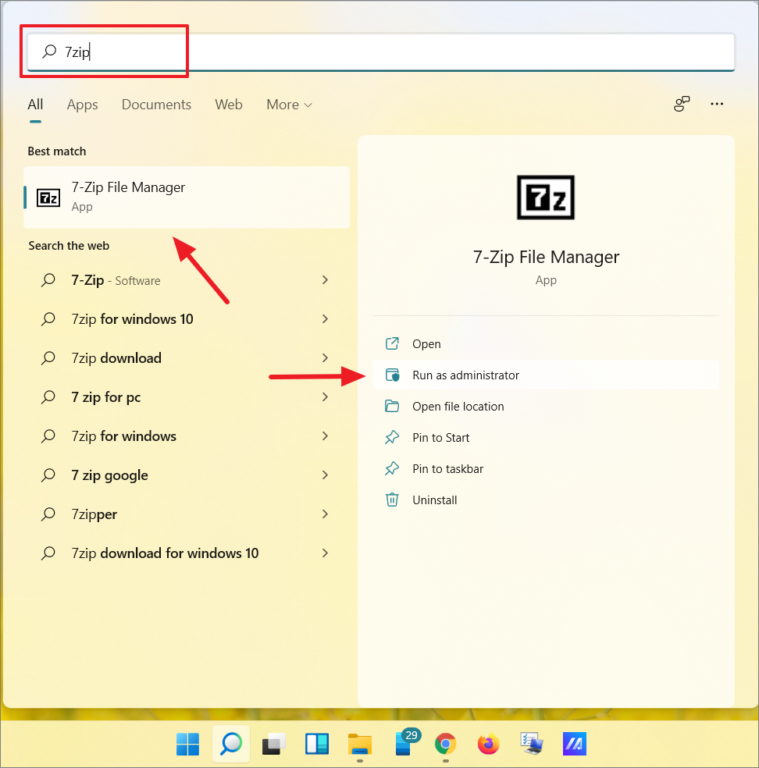
Task: Select the All tab
Action: tap(35, 104)
